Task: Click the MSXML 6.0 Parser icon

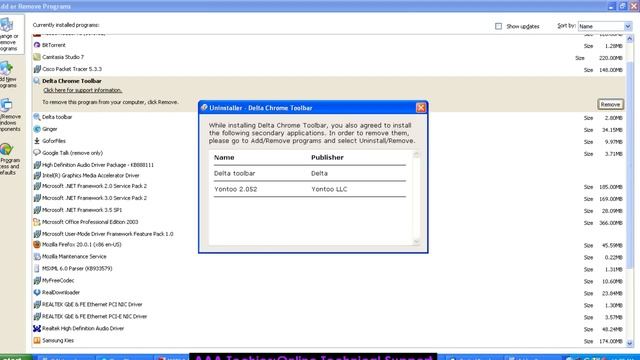Action: point(37,269)
